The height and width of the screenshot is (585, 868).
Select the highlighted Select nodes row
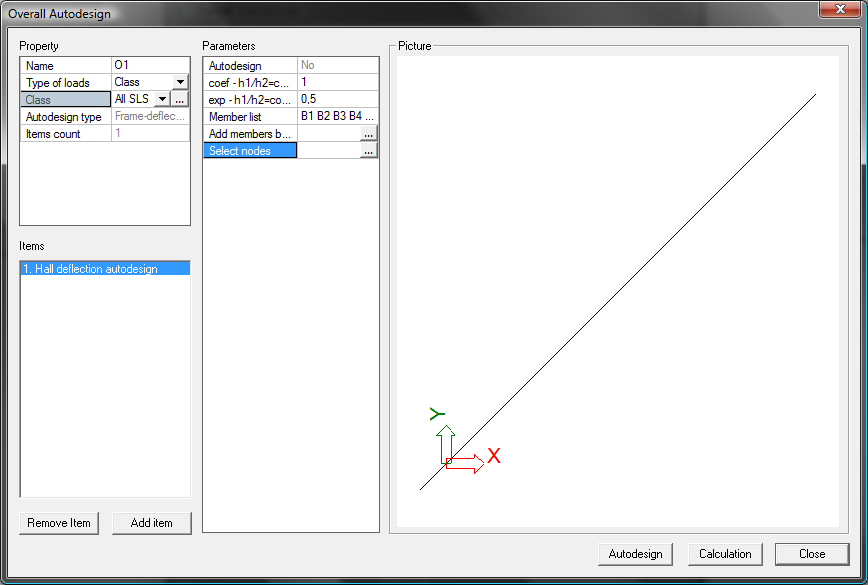(251, 151)
